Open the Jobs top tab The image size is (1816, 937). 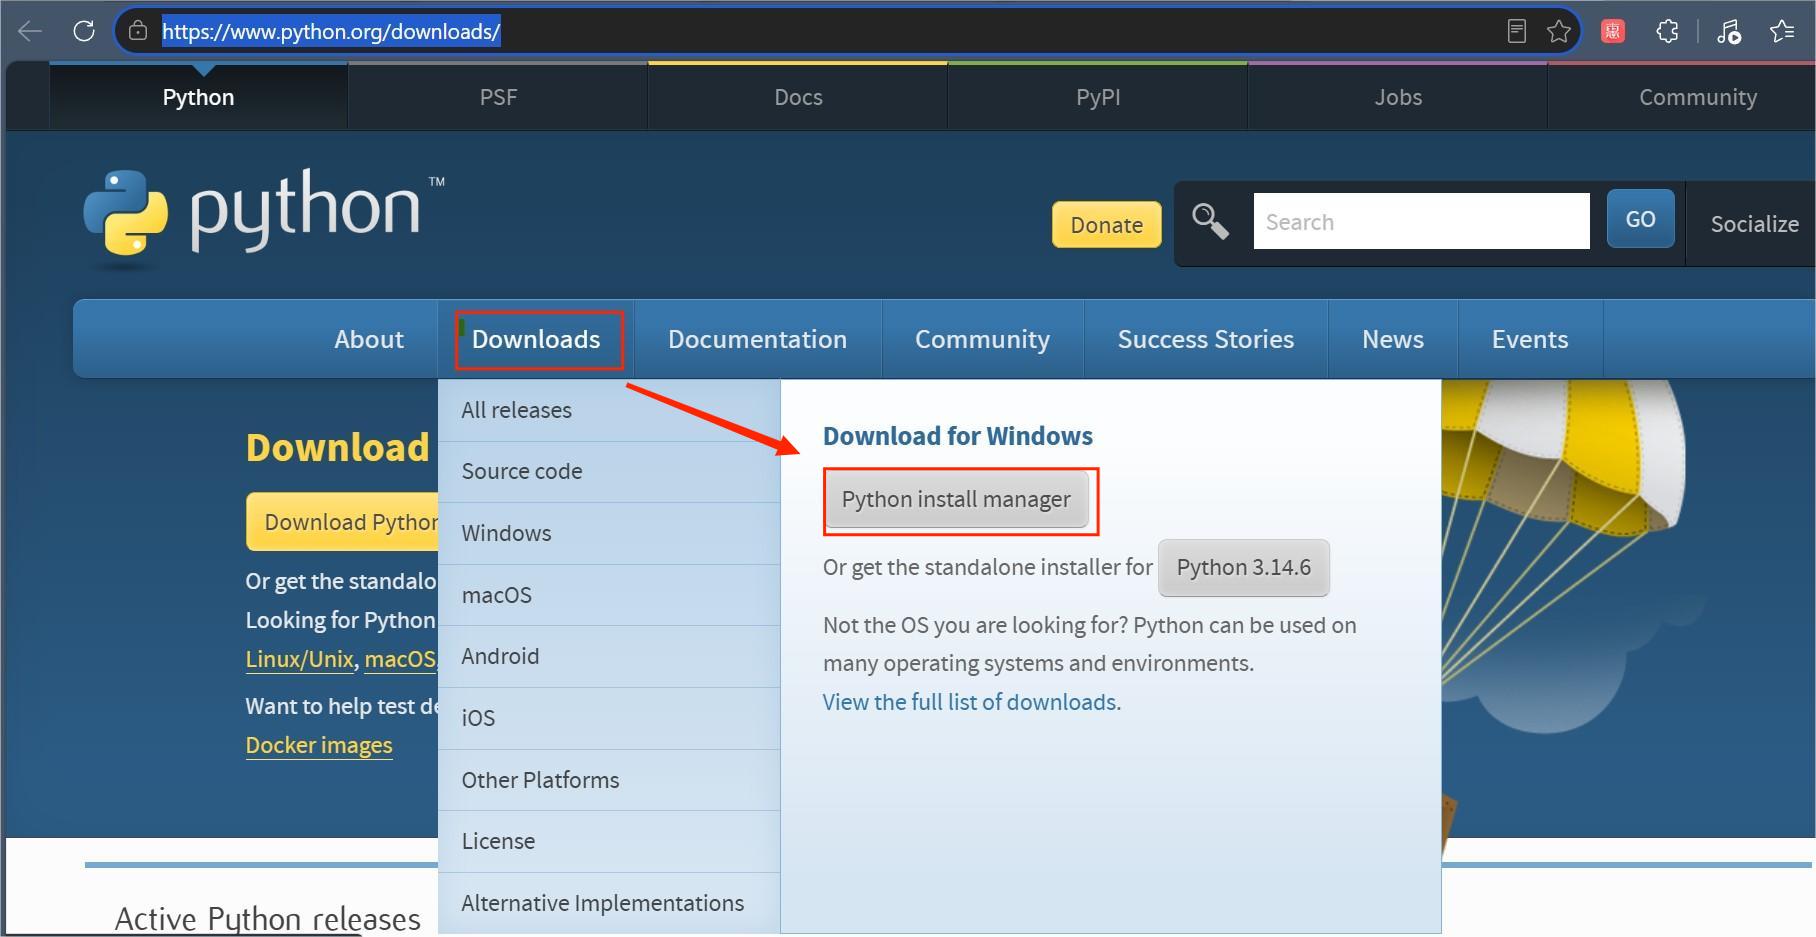[x=1398, y=97]
